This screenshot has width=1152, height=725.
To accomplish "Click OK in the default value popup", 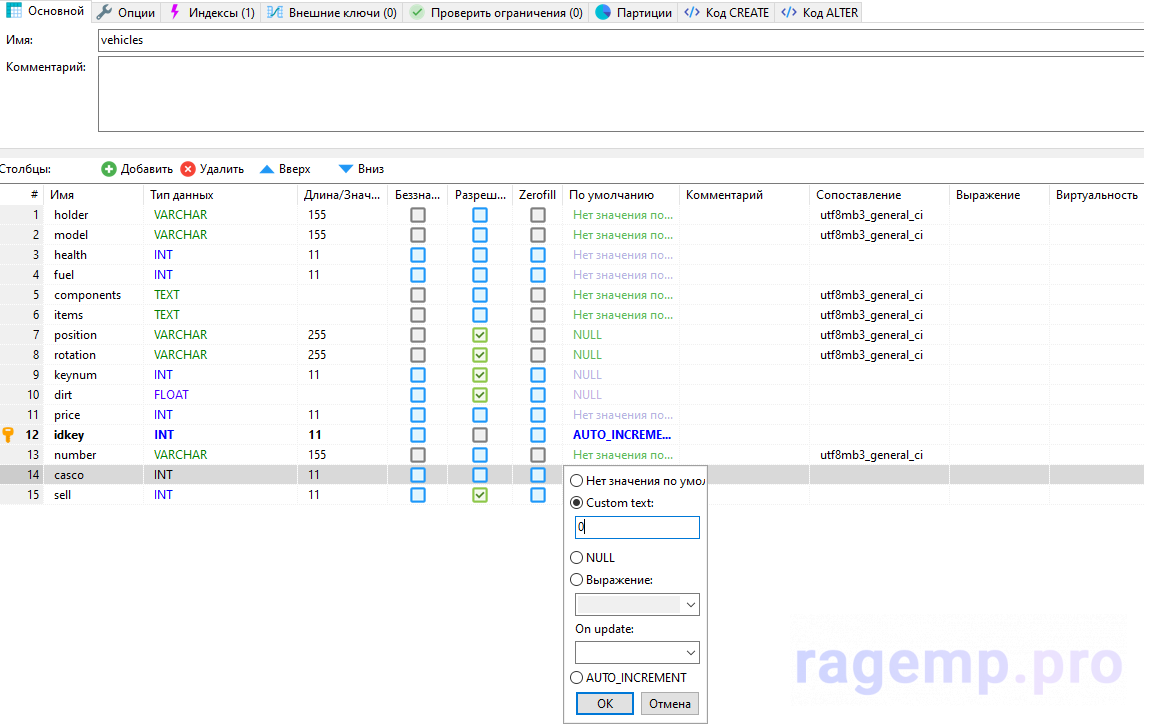I will [605, 704].
